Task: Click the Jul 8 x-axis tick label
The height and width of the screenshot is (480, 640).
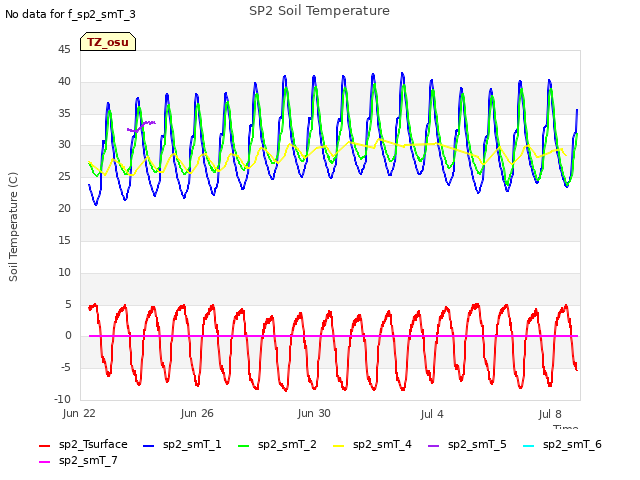Action: click(x=550, y=414)
